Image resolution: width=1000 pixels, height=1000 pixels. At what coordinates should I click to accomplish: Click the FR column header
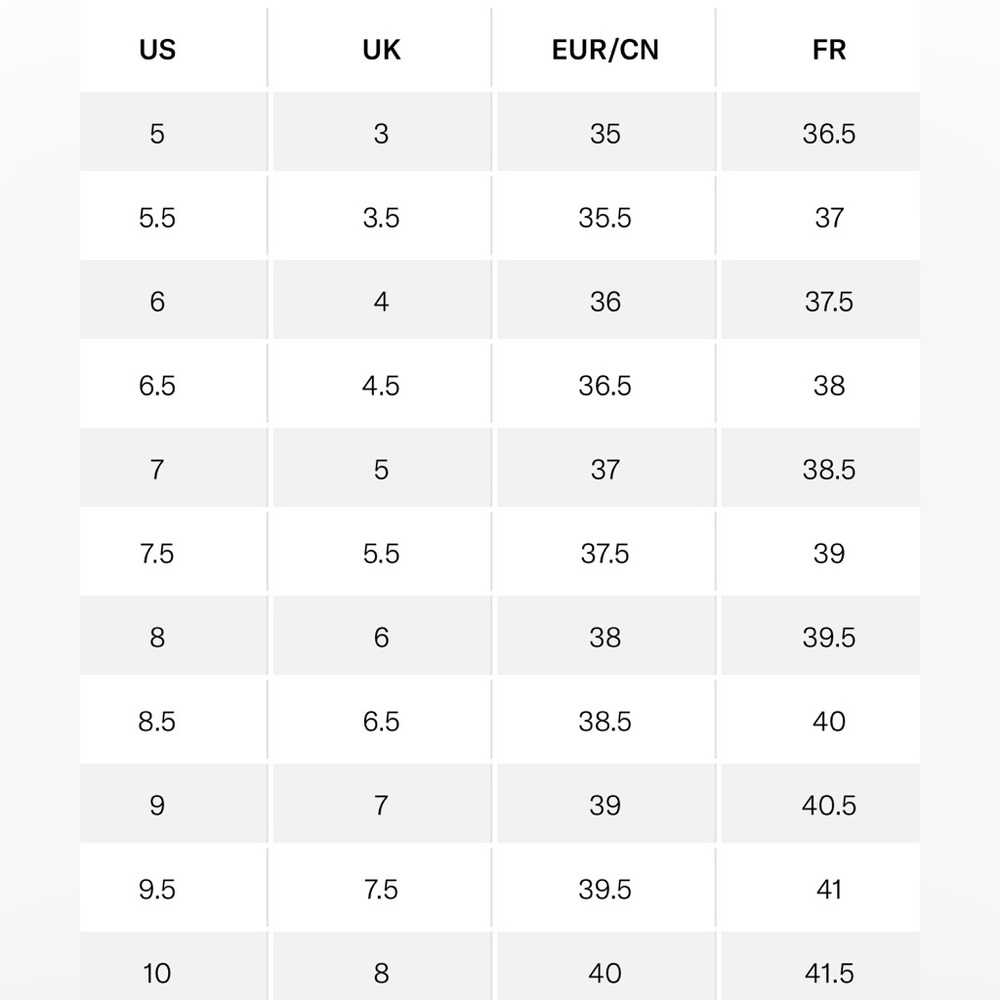tap(829, 50)
